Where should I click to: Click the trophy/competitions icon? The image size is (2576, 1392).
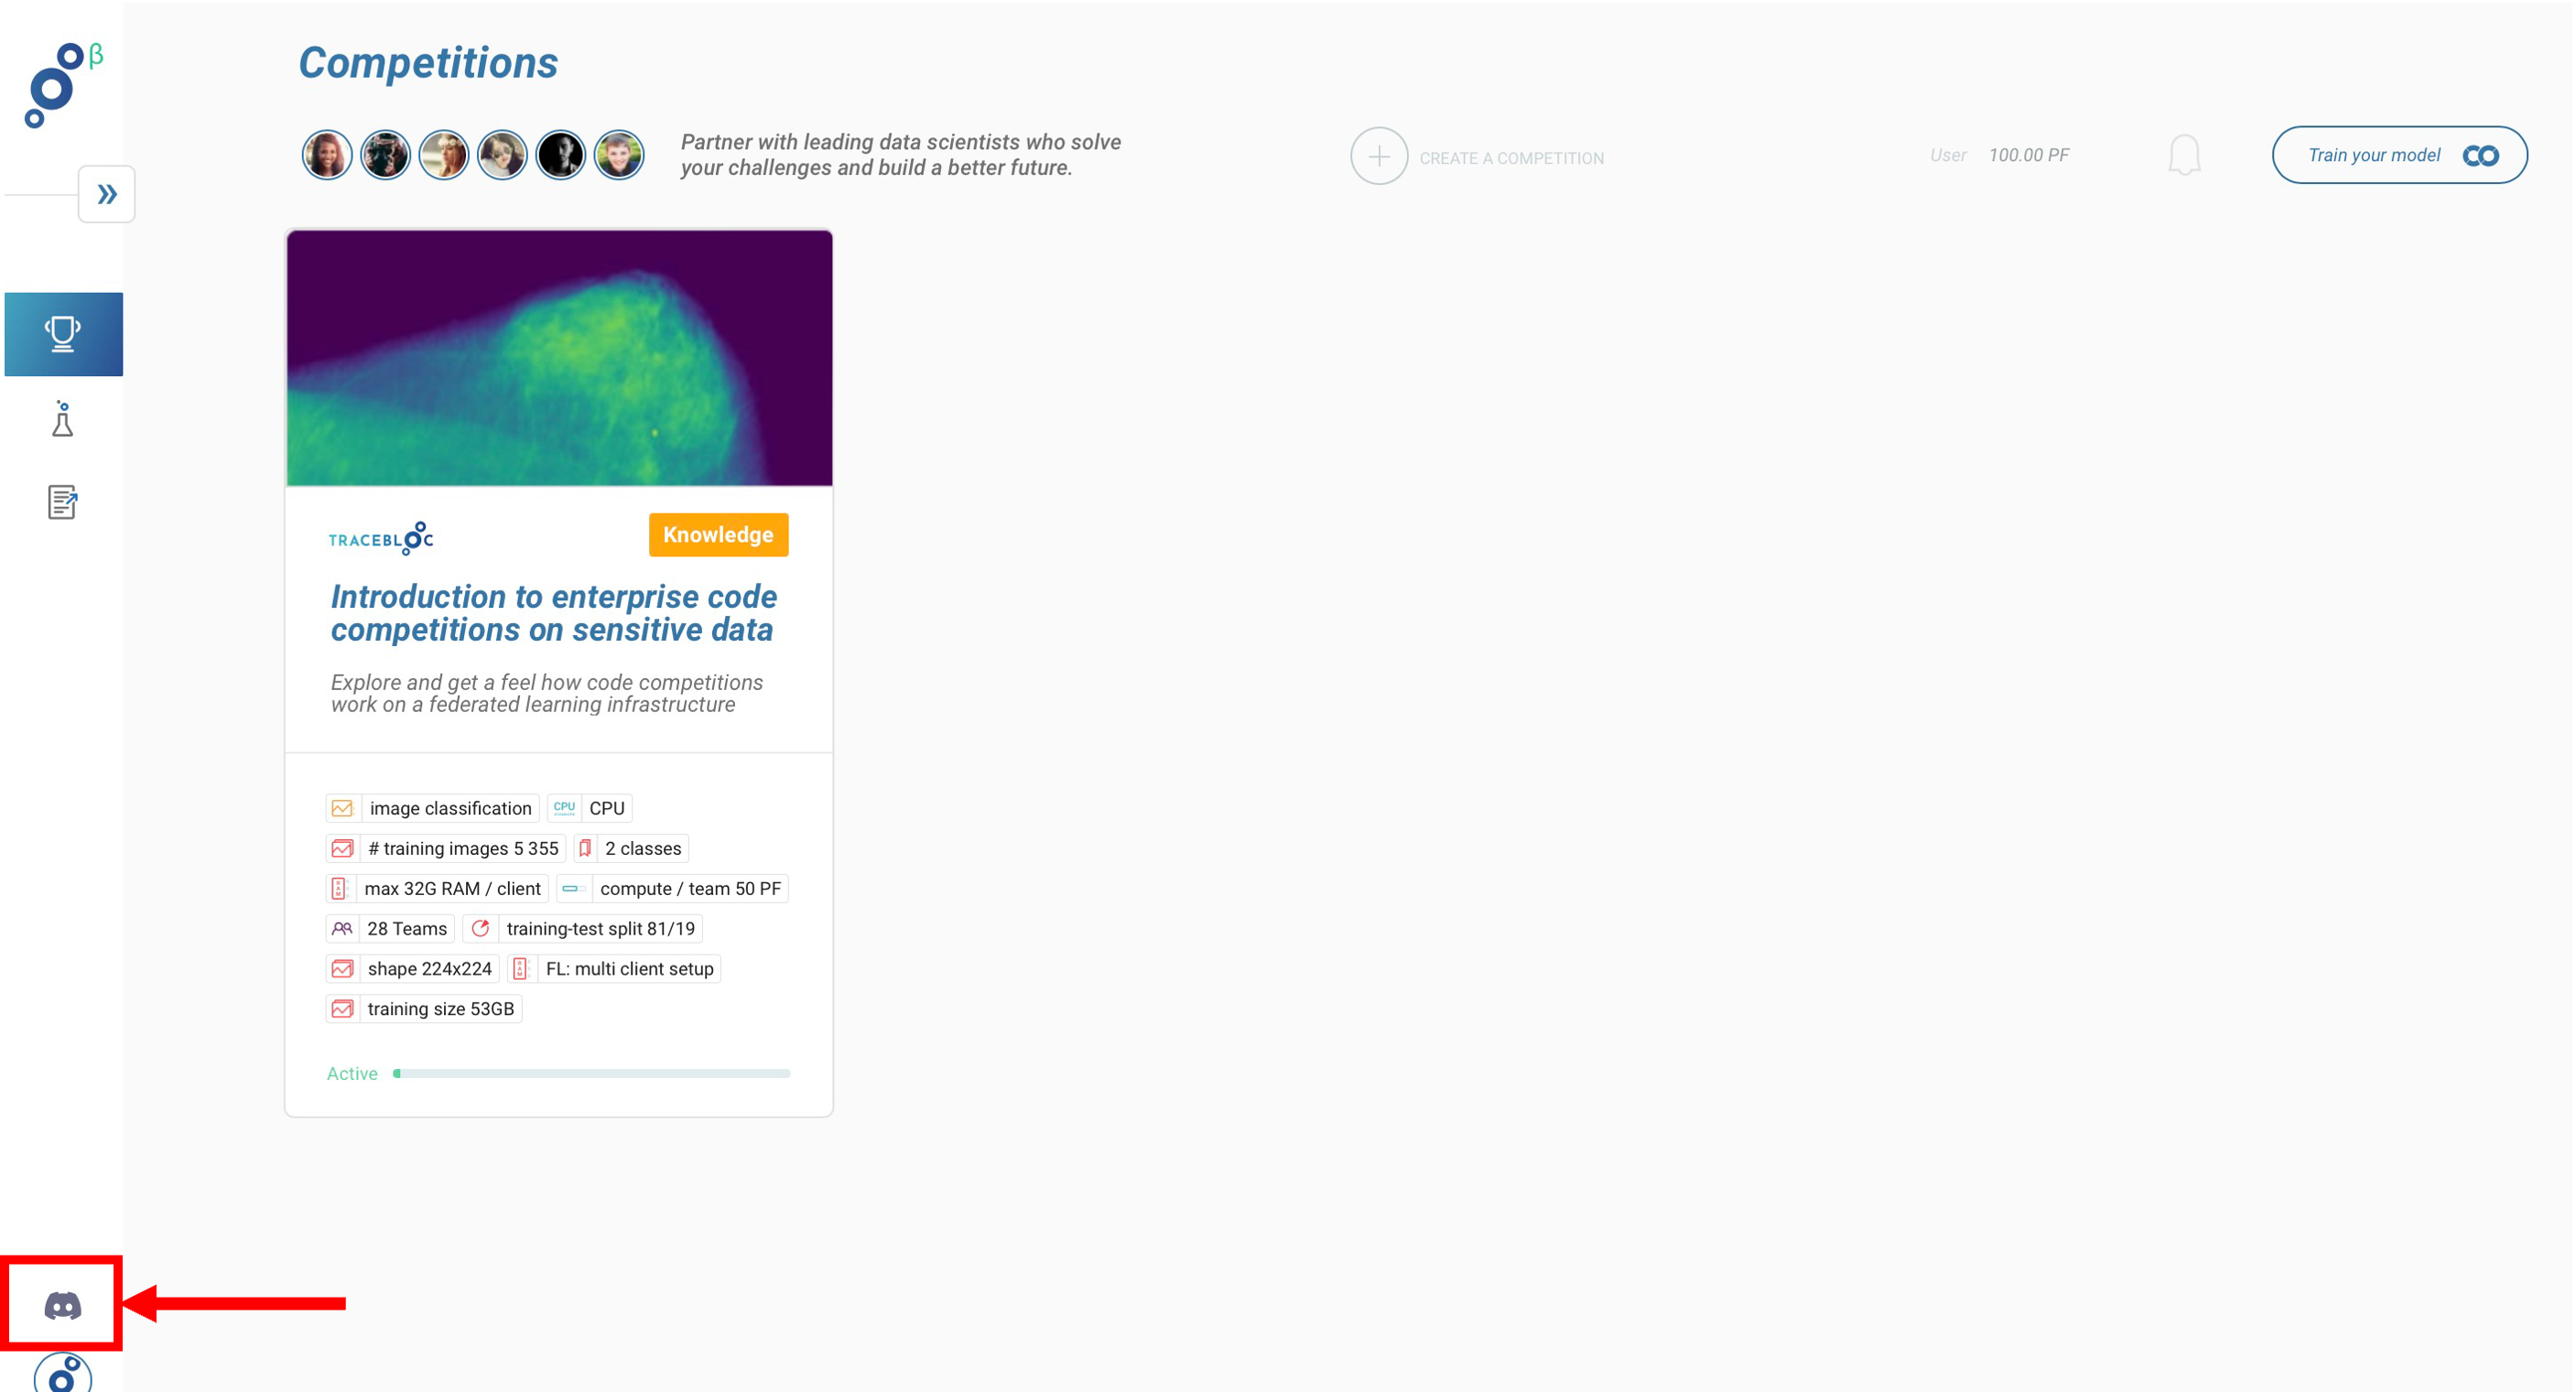click(63, 334)
